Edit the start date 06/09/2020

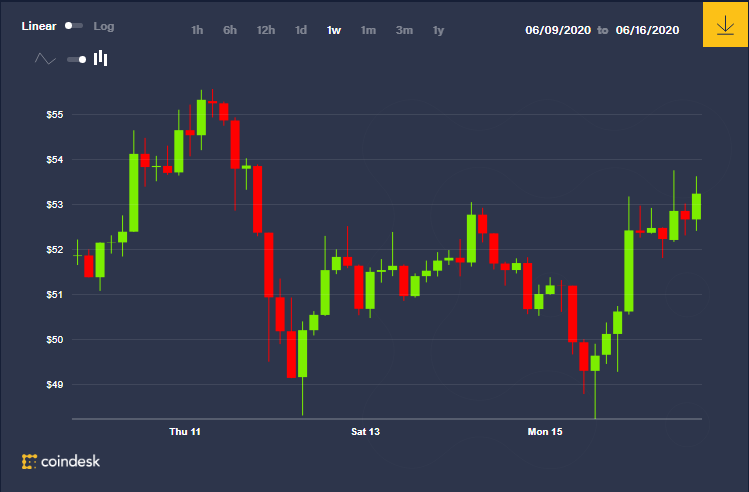[x=558, y=30]
